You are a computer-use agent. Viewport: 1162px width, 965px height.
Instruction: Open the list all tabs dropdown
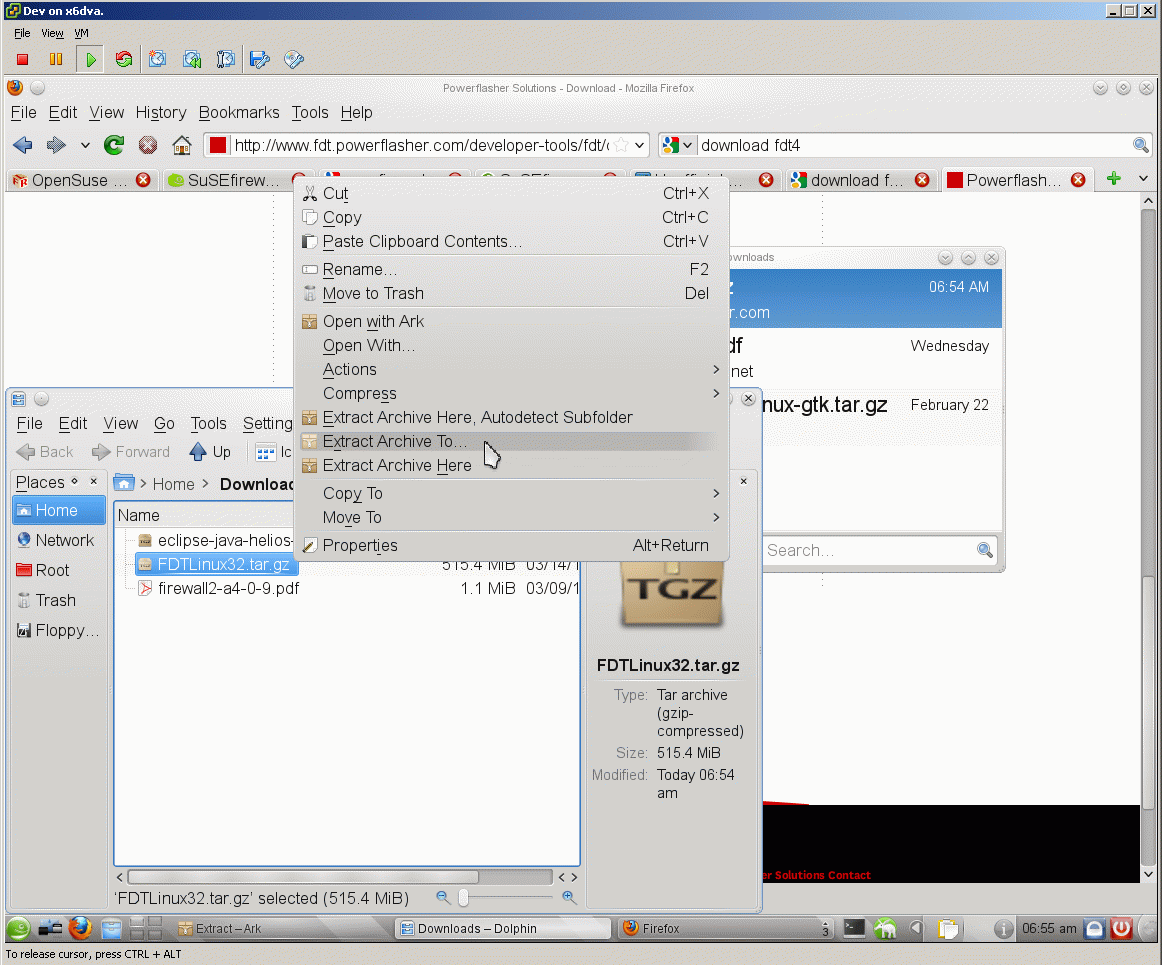click(x=1143, y=179)
